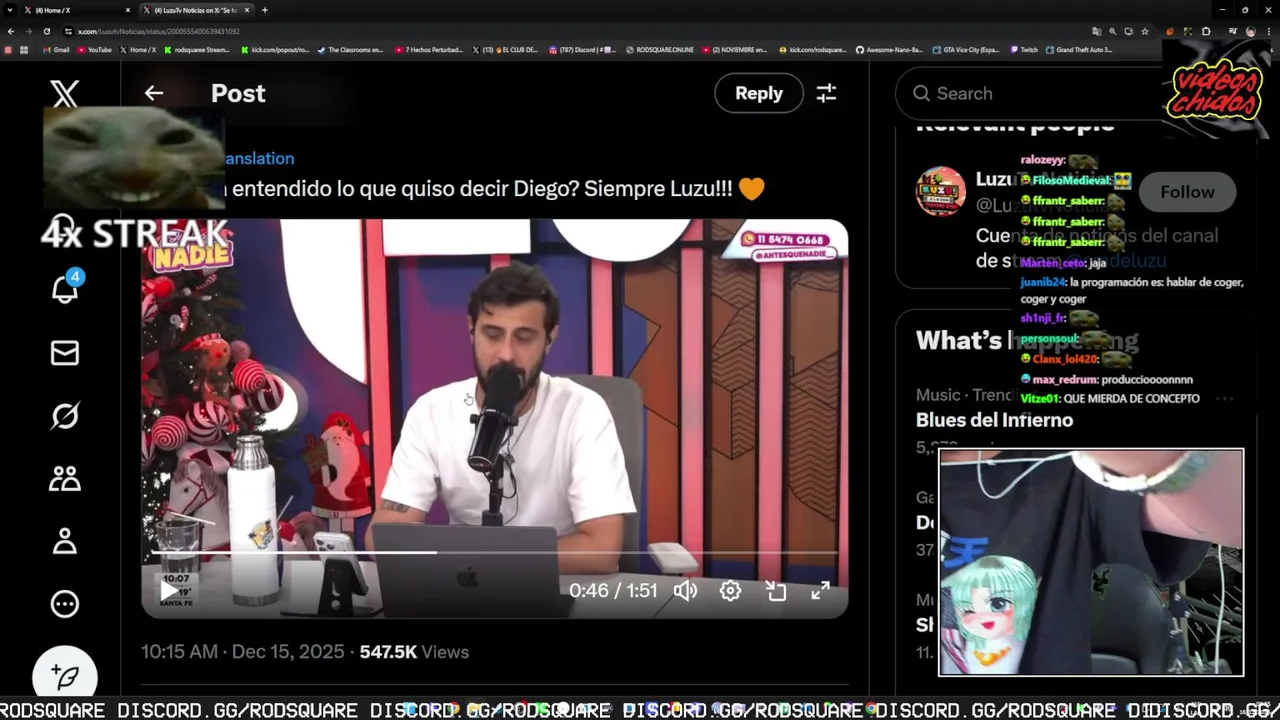
Task: Click the translate page icon in address bar
Action: pos(1097,31)
